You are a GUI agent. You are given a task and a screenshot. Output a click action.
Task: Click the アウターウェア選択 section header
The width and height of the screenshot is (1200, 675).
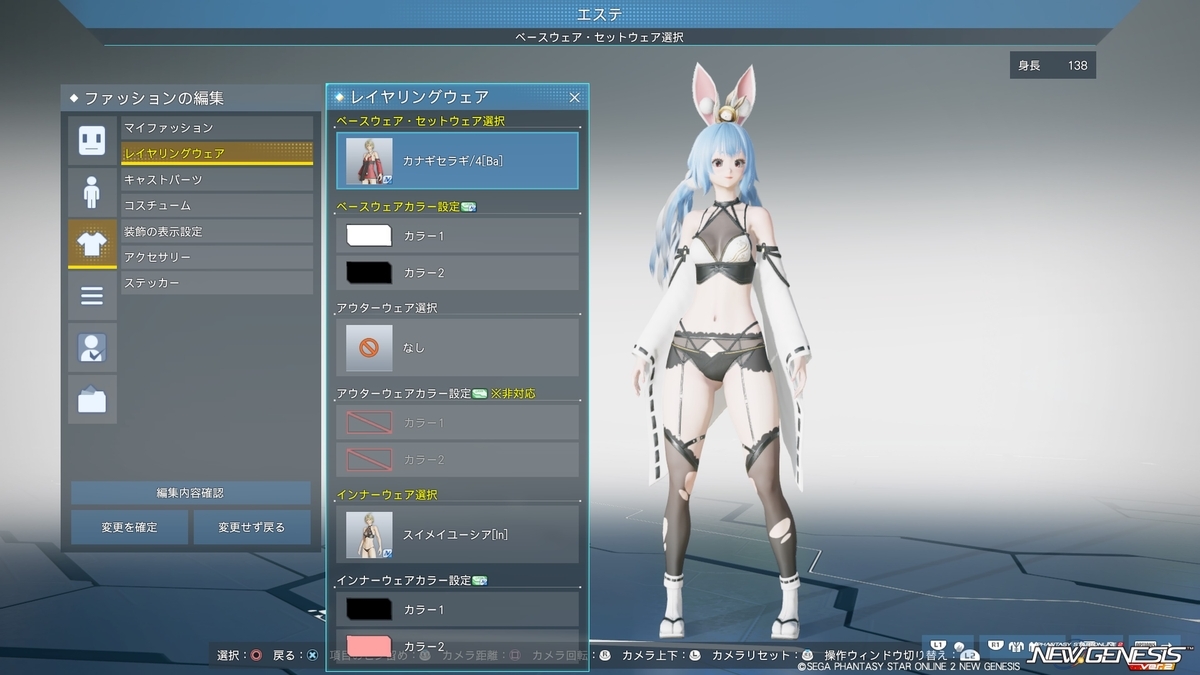click(386, 308)
